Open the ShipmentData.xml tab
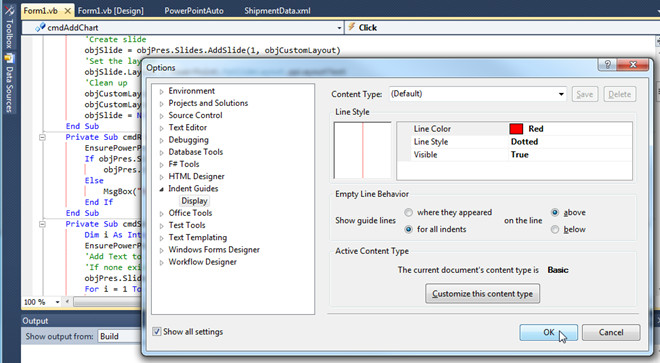The width and height of the screenshot is (660, 363). tap(277, 11)
